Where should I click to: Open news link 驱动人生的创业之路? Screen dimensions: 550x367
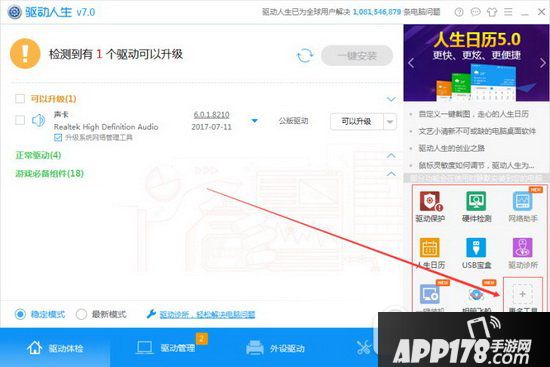pos(451,148)
